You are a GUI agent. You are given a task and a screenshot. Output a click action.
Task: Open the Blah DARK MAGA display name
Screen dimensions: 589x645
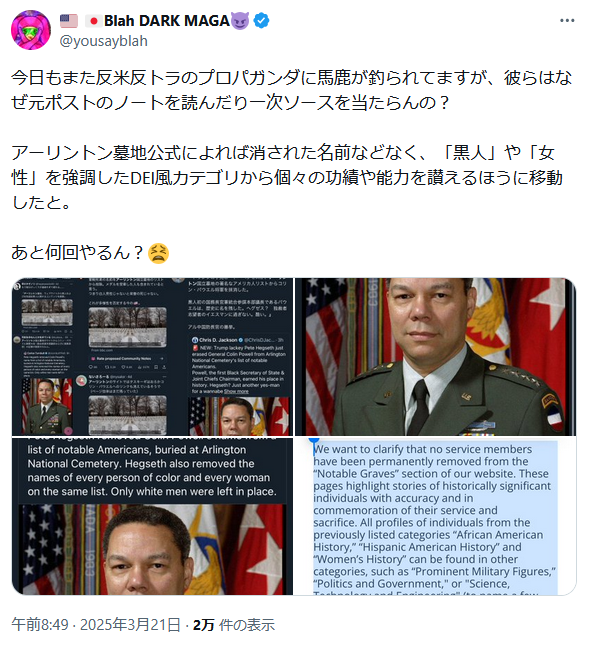[x=167, y=21]
